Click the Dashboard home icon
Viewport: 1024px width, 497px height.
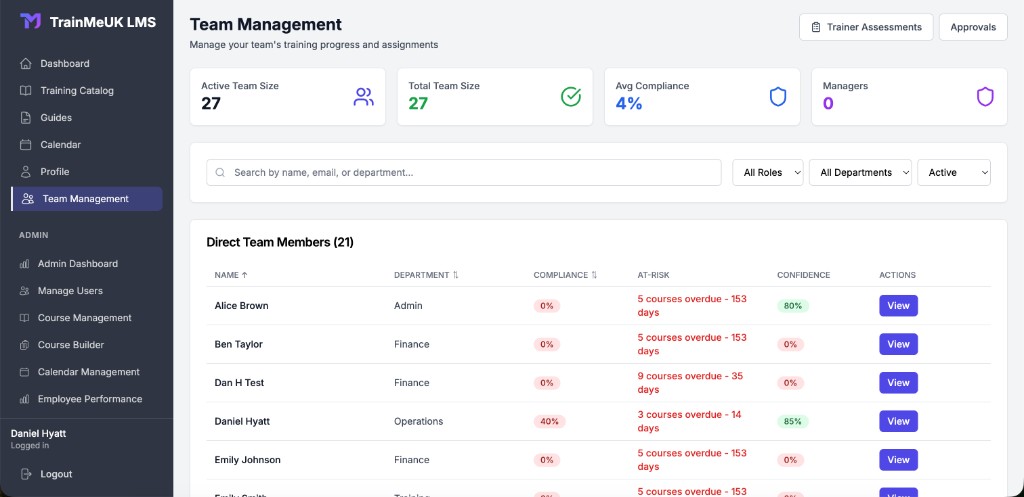(25, 63)
